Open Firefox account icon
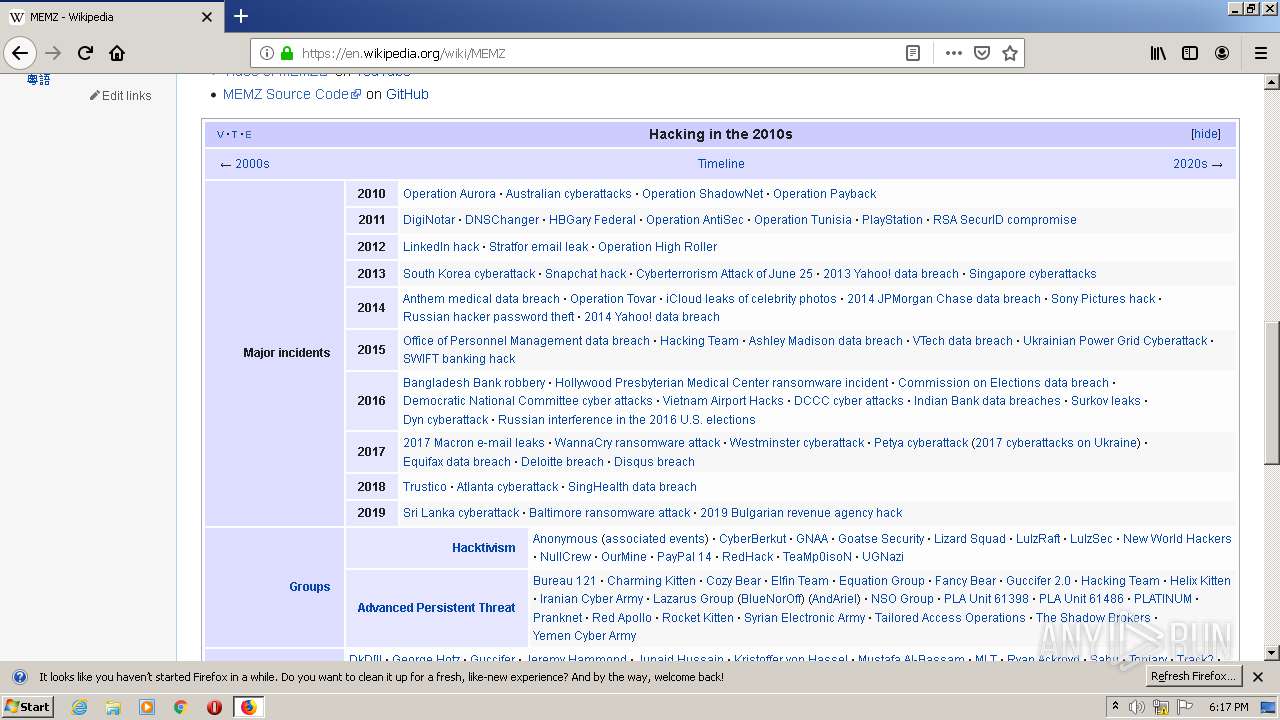Screen dimensions: 1280x720 coord(1222,53)
